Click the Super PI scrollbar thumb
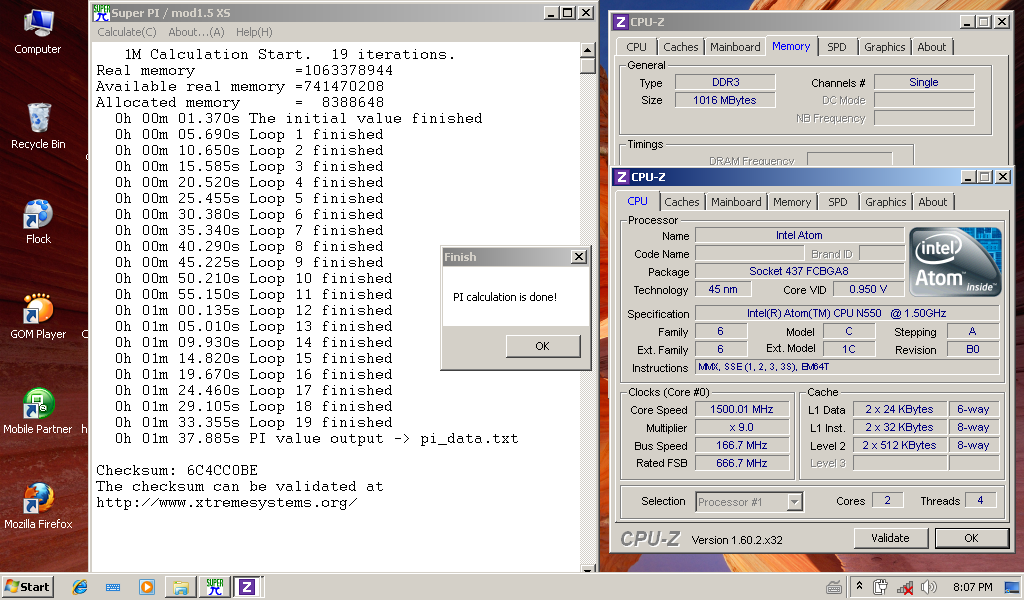The image size is (1024, 600). (587, 66)
